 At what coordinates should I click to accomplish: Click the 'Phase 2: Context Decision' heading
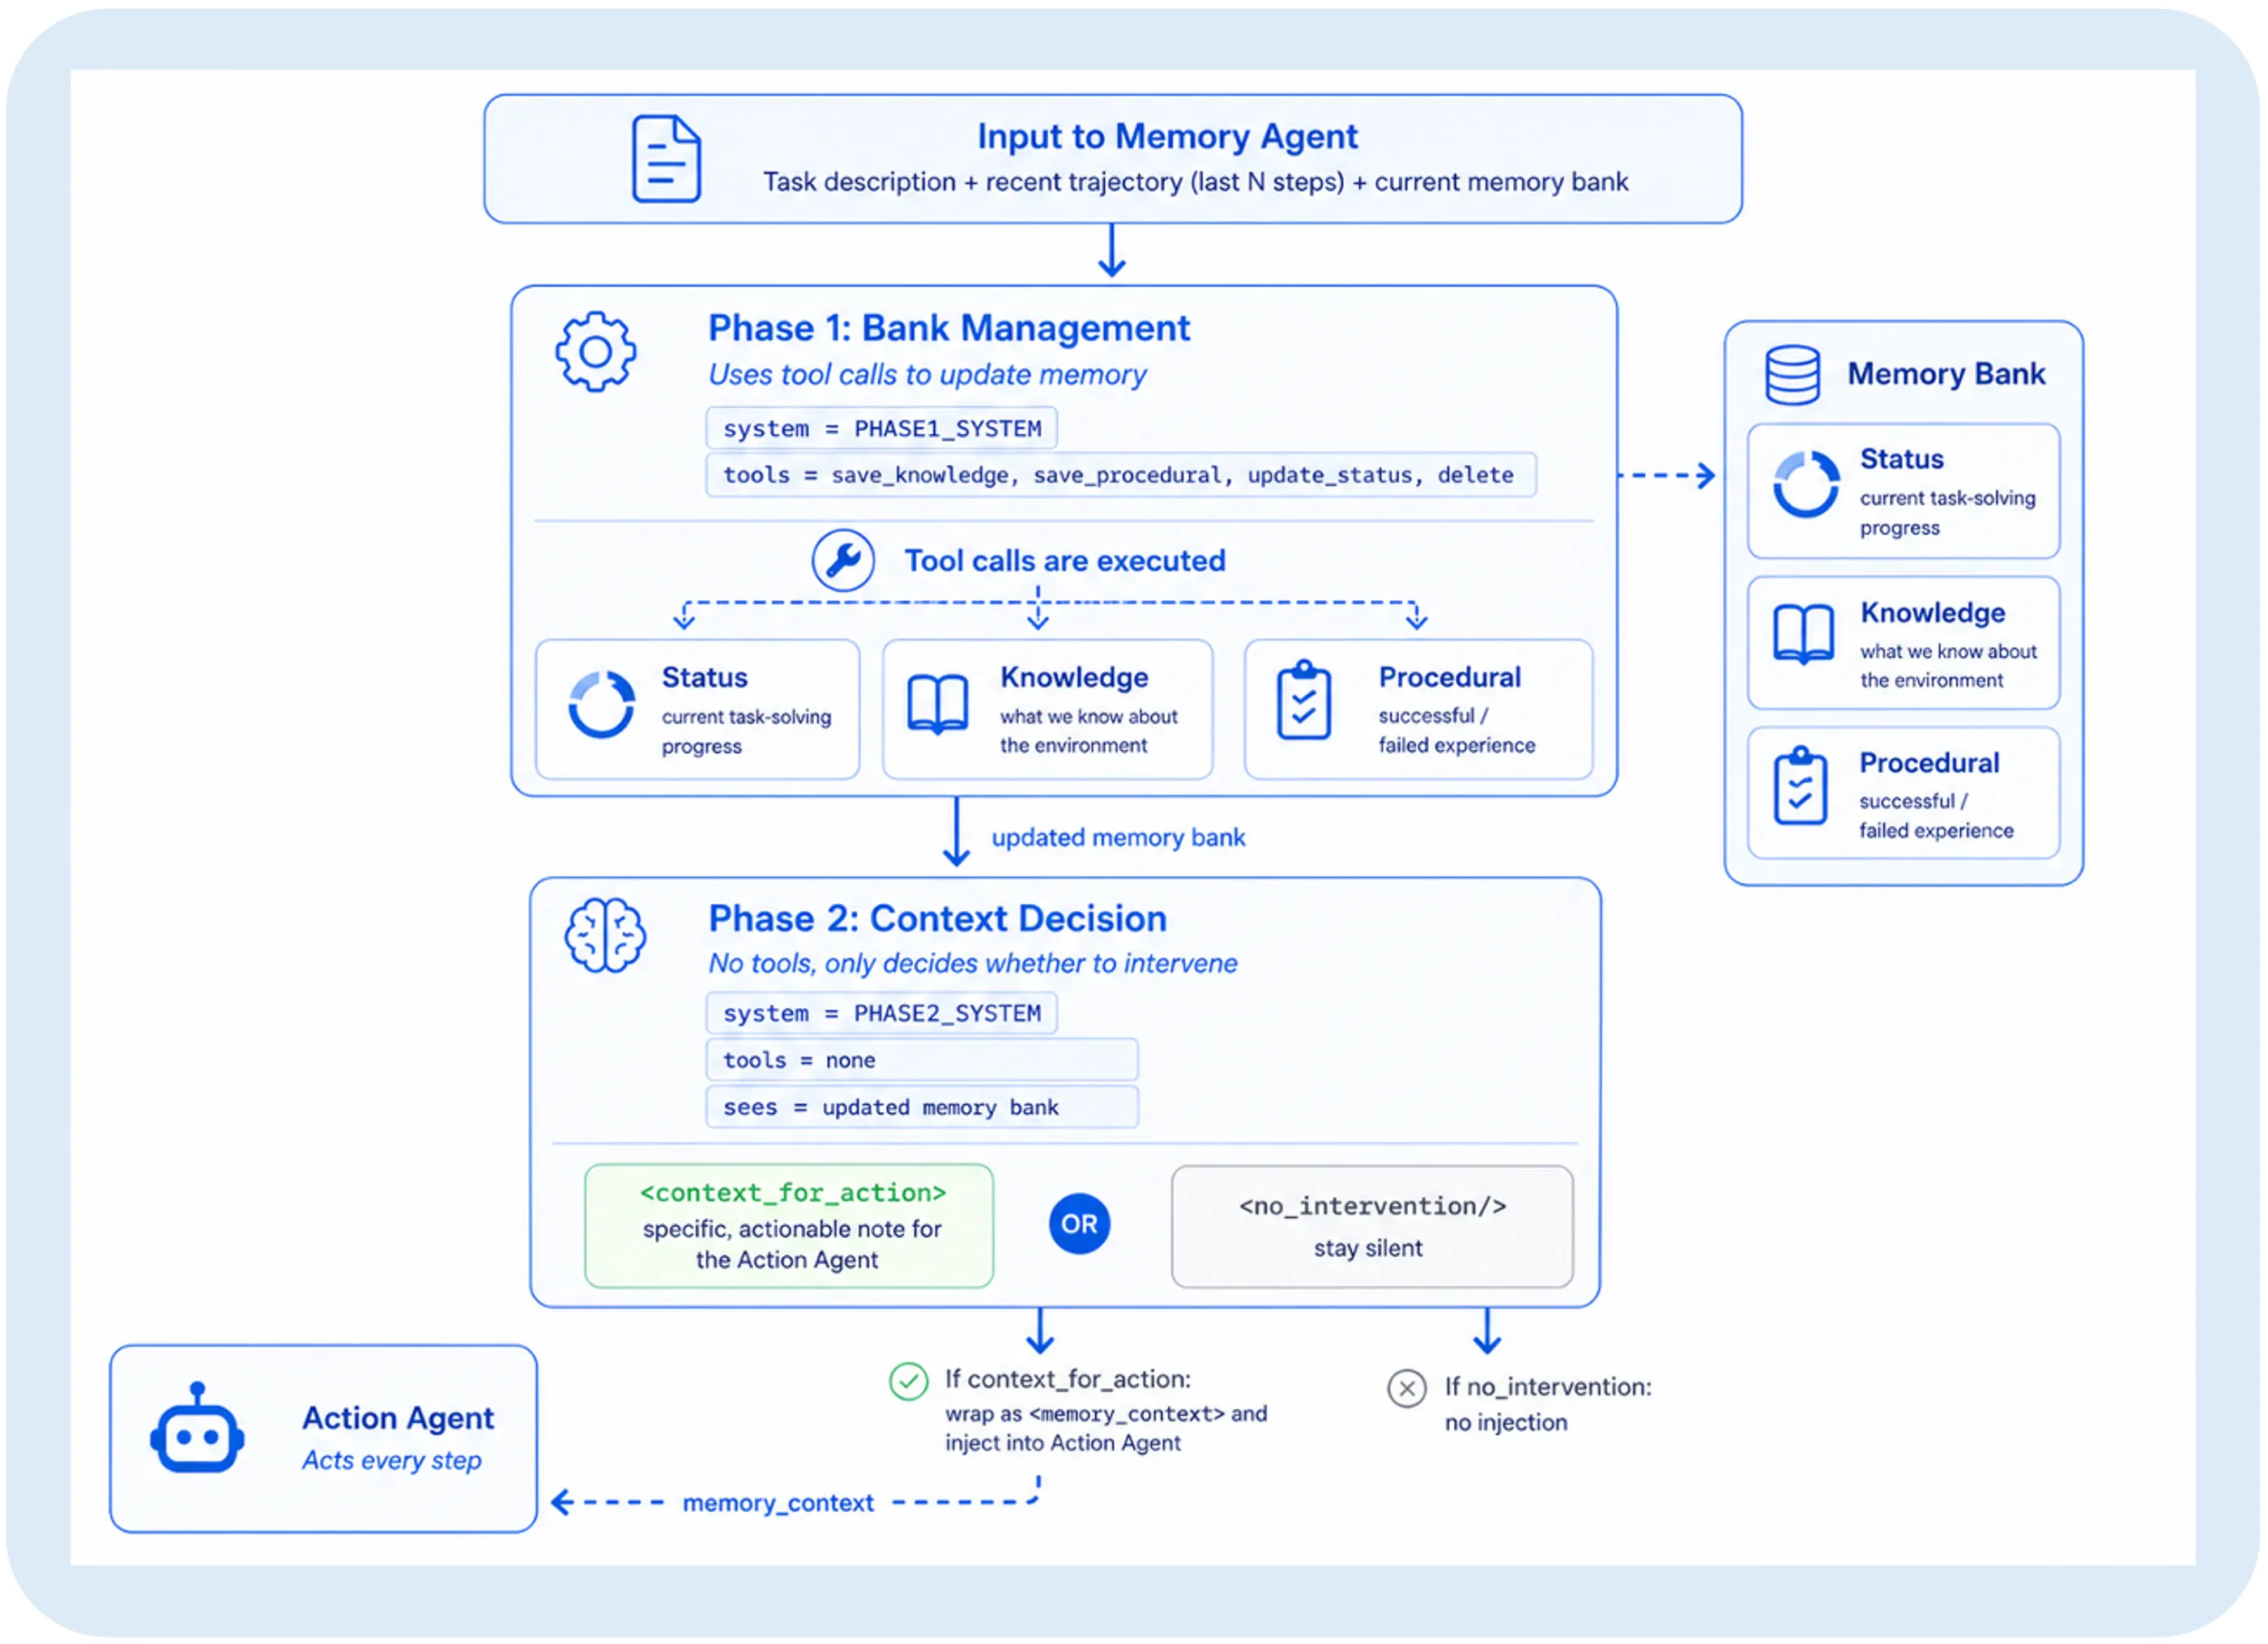pyautogui.click(x=937, y=919)
